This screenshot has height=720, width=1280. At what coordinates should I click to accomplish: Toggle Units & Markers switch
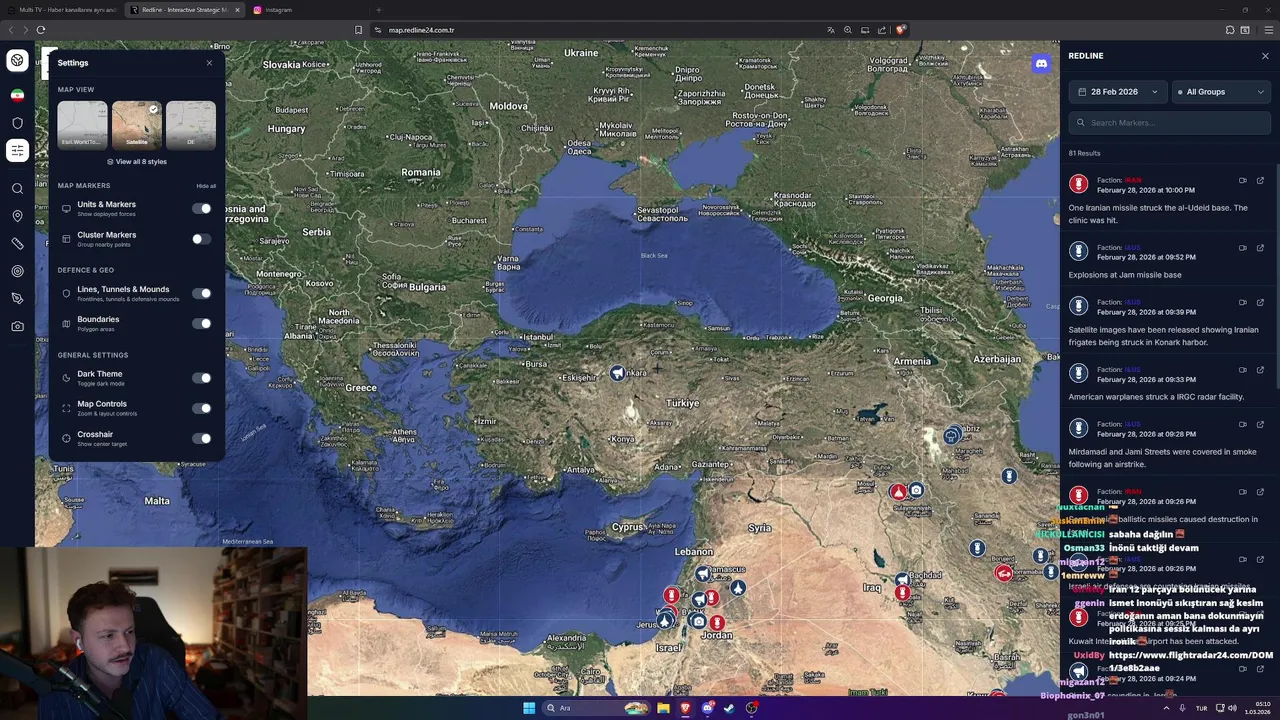202,209
